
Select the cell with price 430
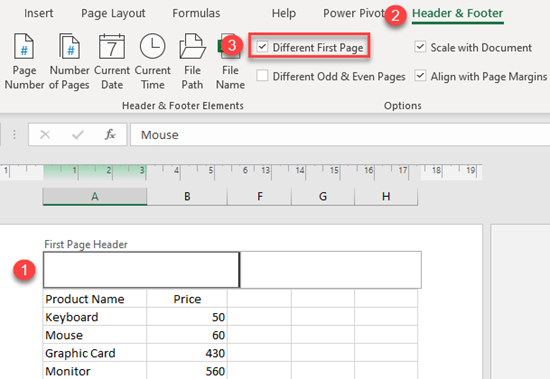point(187,353)
